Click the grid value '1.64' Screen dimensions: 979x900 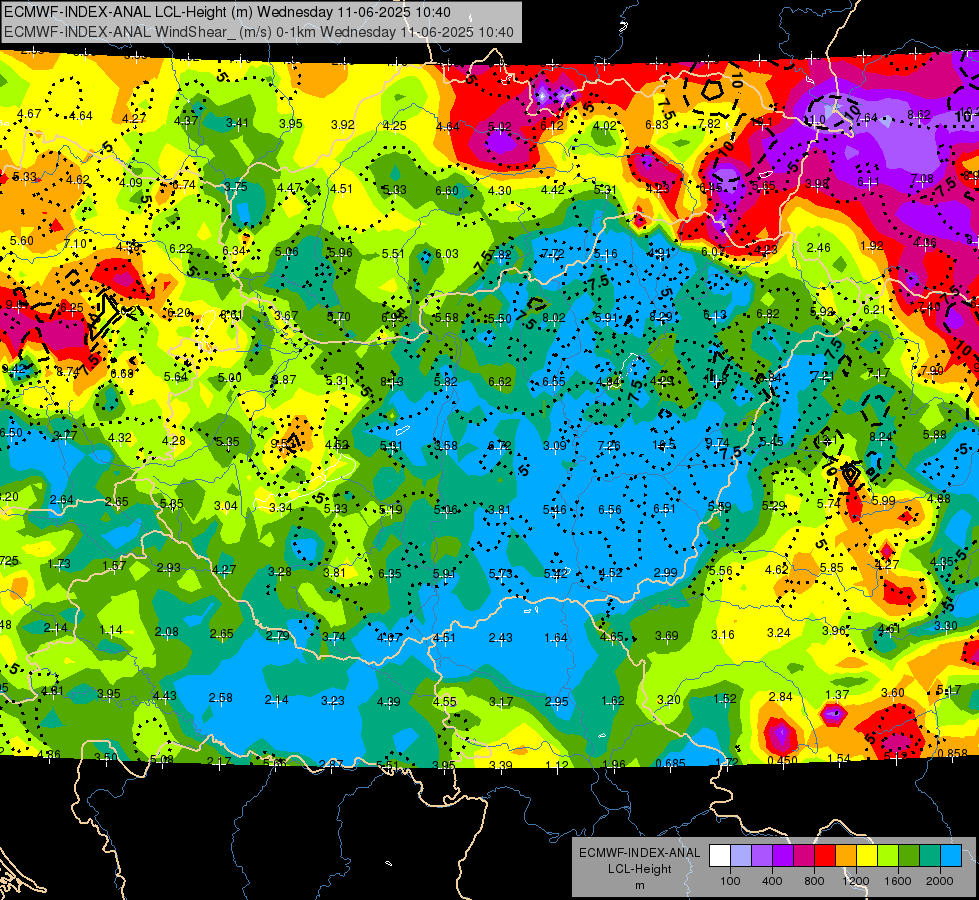point(556,638)
